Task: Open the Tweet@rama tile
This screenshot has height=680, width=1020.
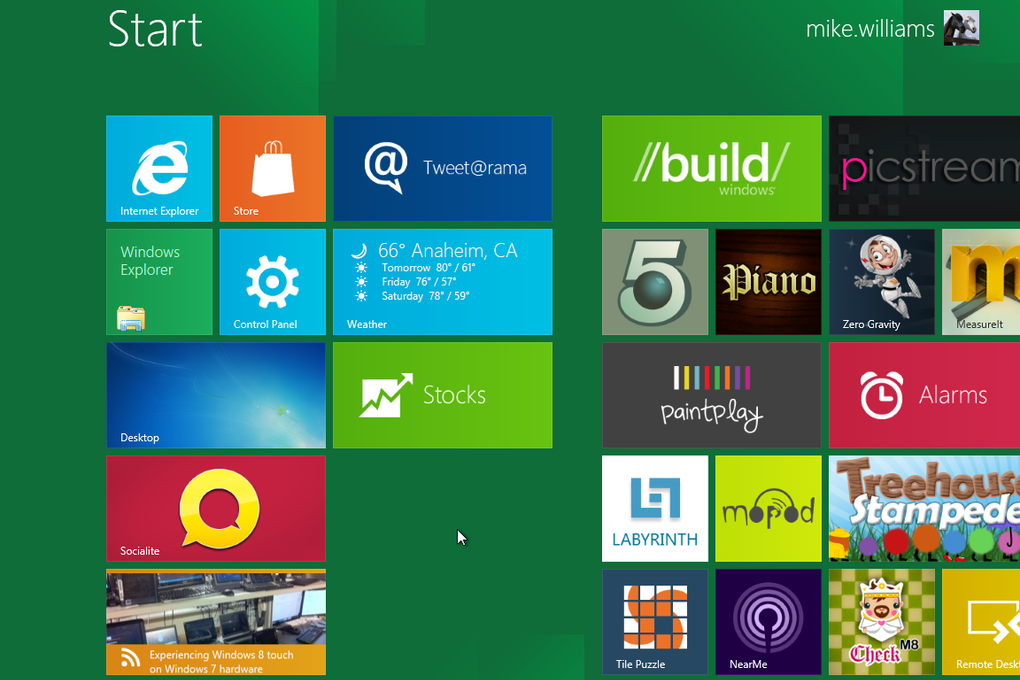Action: (442, 169)
